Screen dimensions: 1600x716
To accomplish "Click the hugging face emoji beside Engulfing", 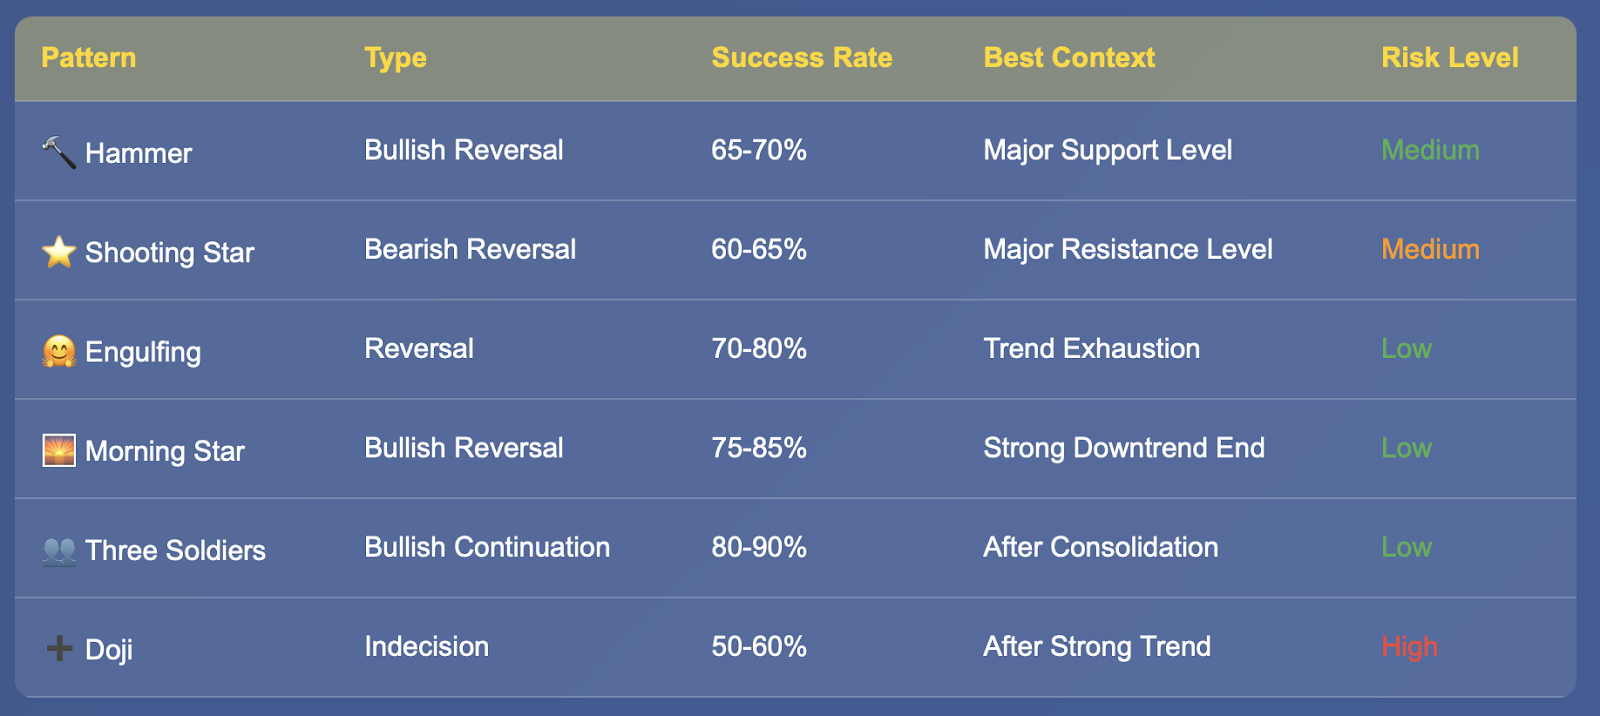I will point(59,351).
